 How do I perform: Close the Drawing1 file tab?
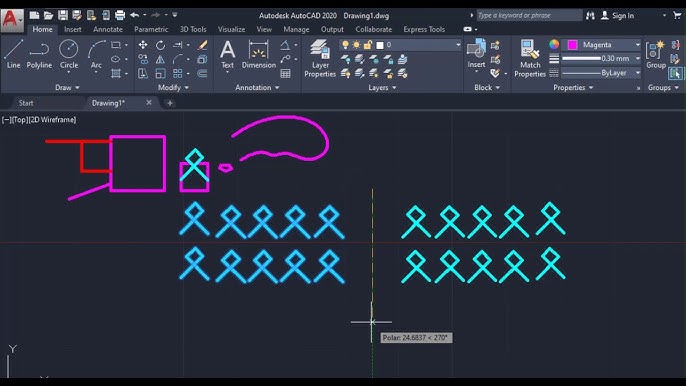coord(149,102)
